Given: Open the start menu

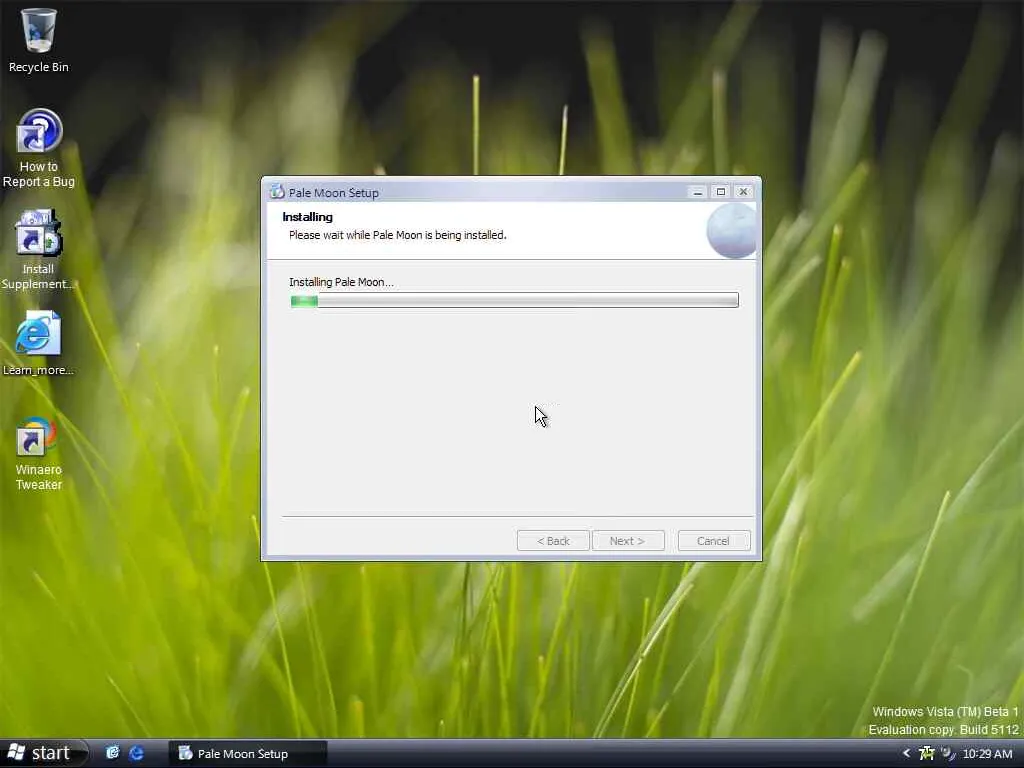Looking at the screenshot, I should point(43,753).
